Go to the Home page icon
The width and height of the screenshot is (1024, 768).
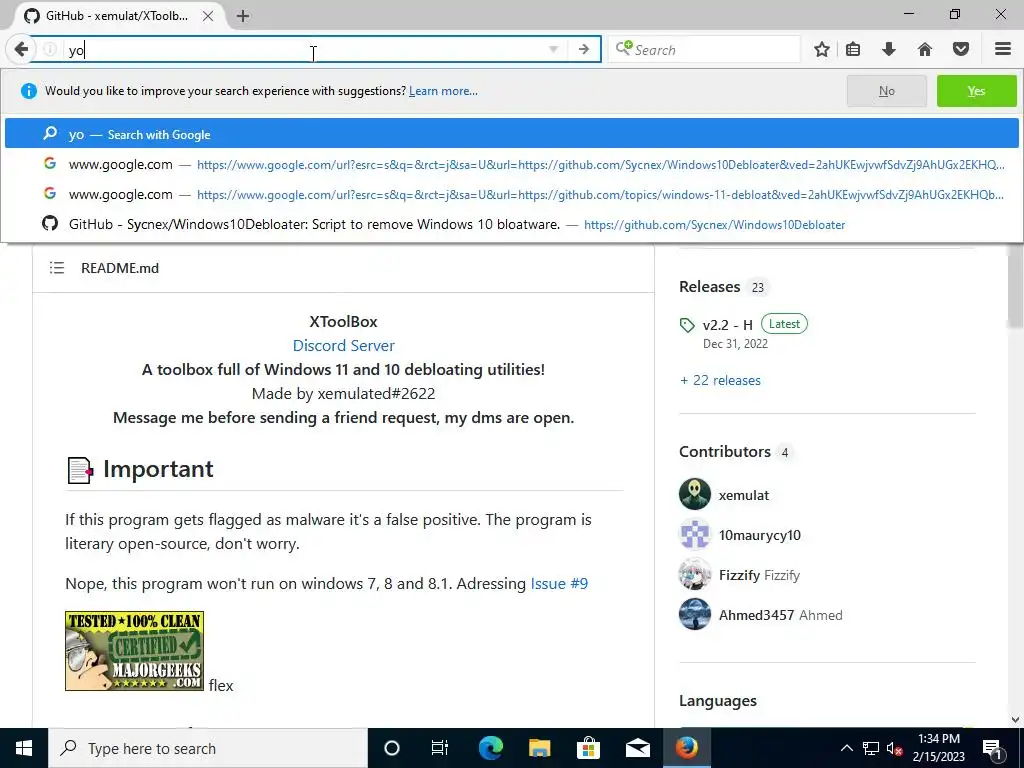(924, 49)
